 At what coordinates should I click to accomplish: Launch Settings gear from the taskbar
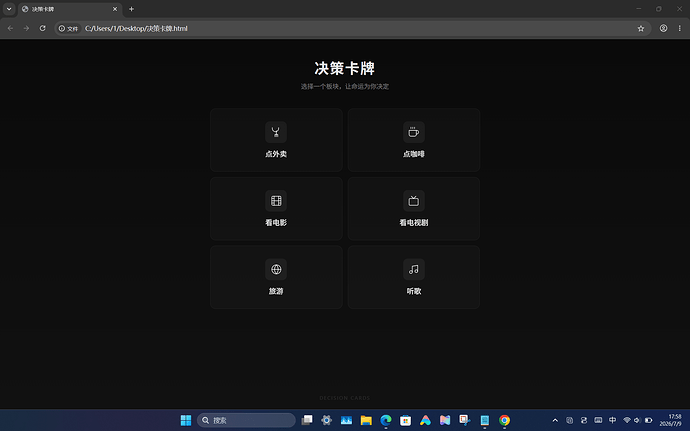pyautogui.click(x=326, y=420)
